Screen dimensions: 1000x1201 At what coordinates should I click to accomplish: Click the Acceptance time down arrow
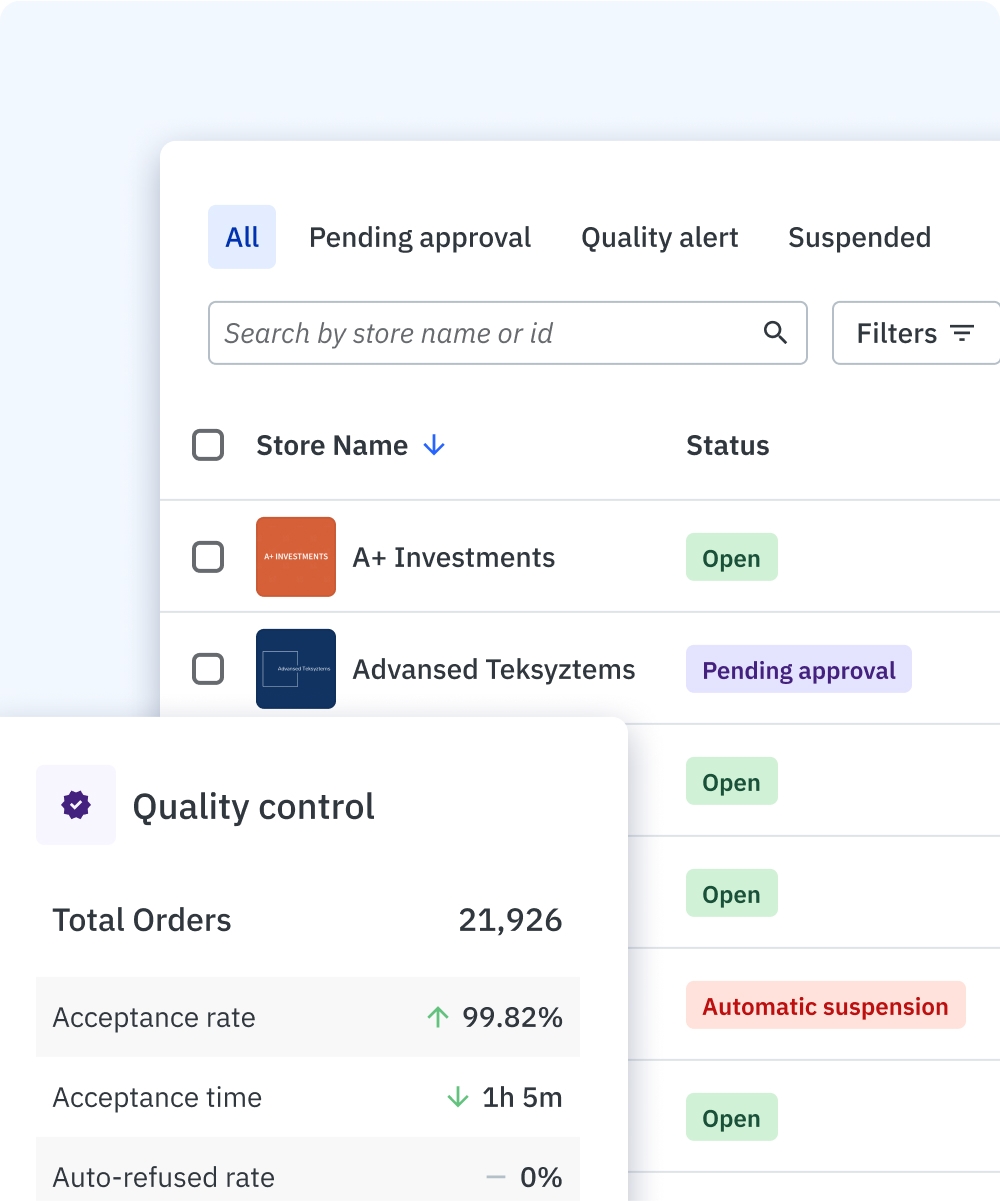point(457,1098)
